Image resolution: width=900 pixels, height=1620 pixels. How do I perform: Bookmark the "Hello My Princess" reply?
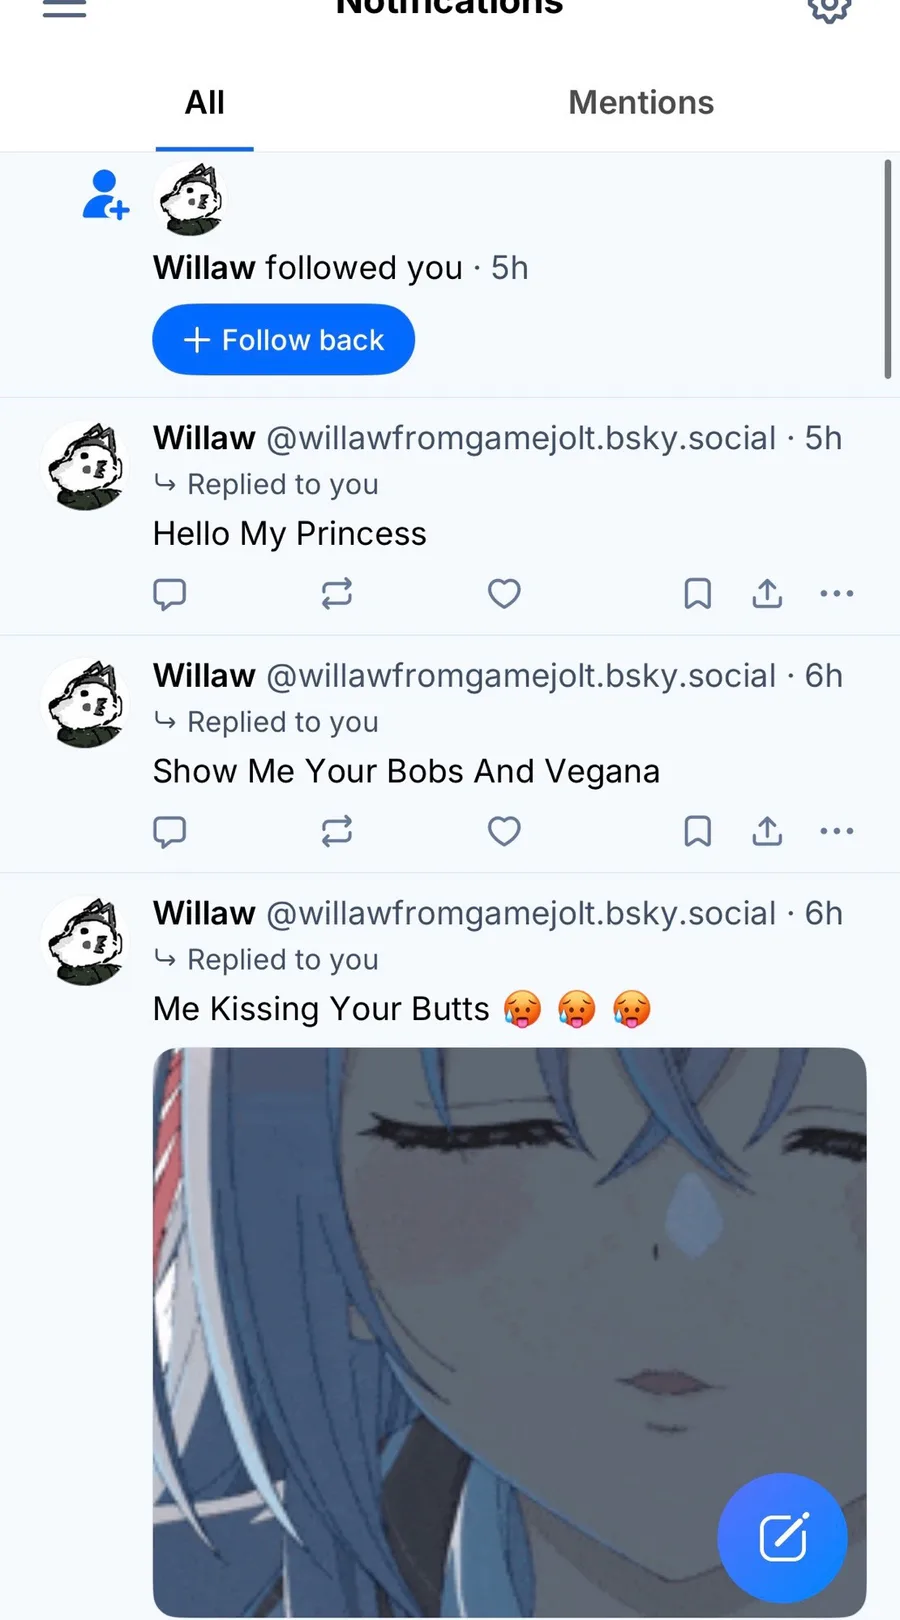697,593
